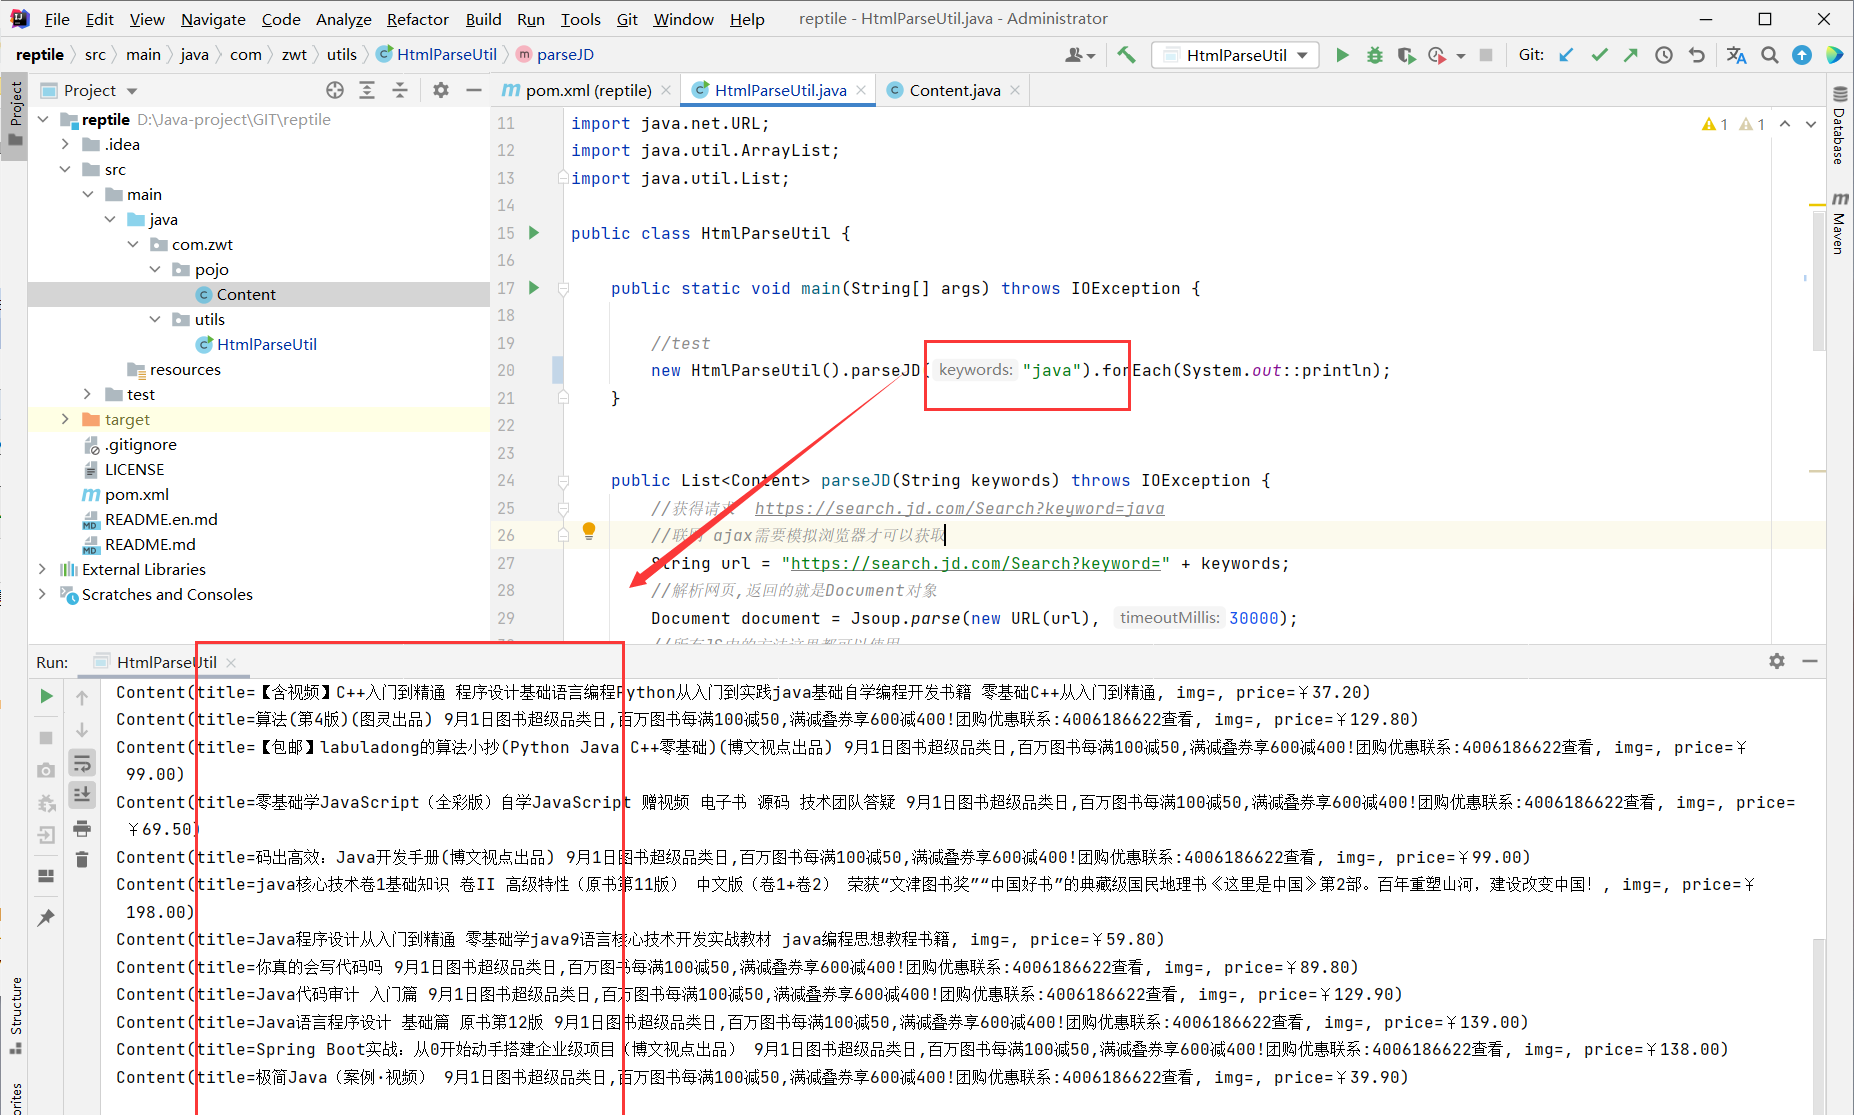Switch to pom.xml (reptile) tab
The image size is (1854, 1115).
click(x=588, y=90)
